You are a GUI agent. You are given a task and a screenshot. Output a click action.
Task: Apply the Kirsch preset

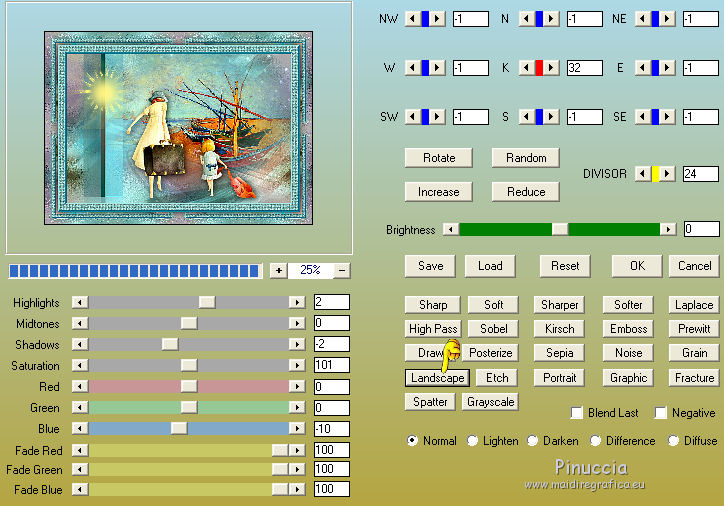559,329
